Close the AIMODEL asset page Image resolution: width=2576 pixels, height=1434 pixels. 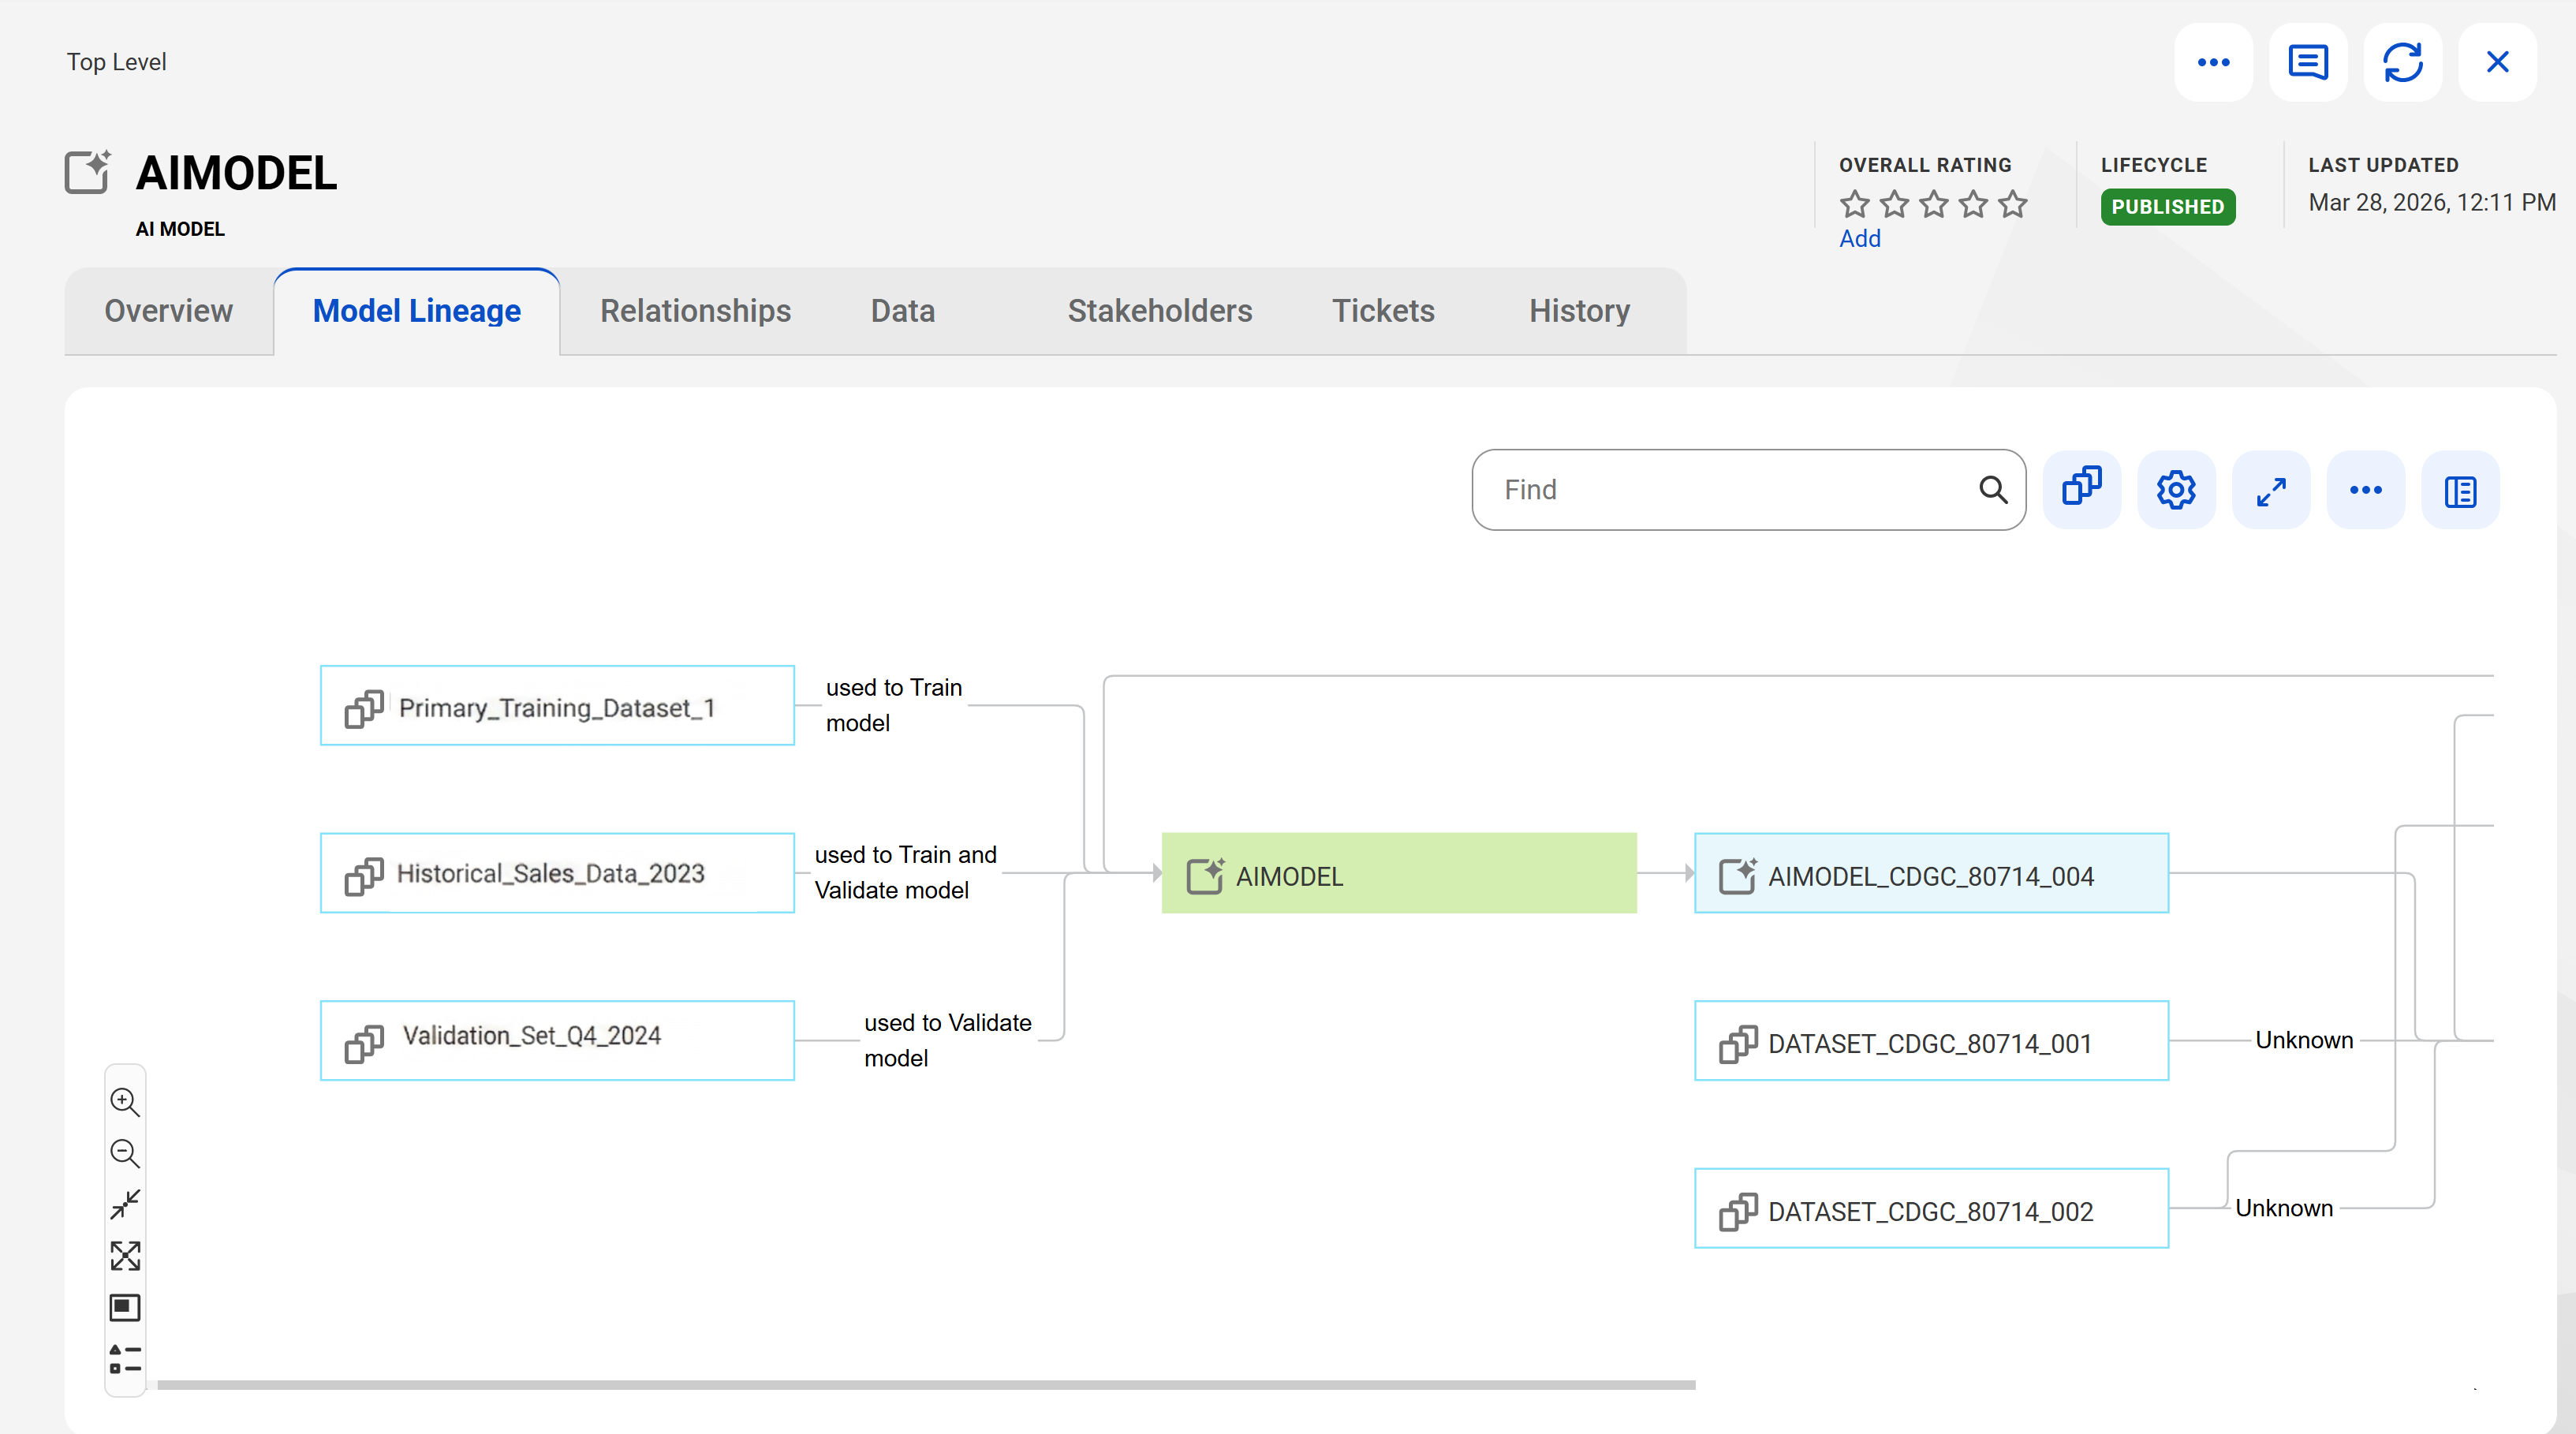pyautogui.click(x=2497, y=62)
